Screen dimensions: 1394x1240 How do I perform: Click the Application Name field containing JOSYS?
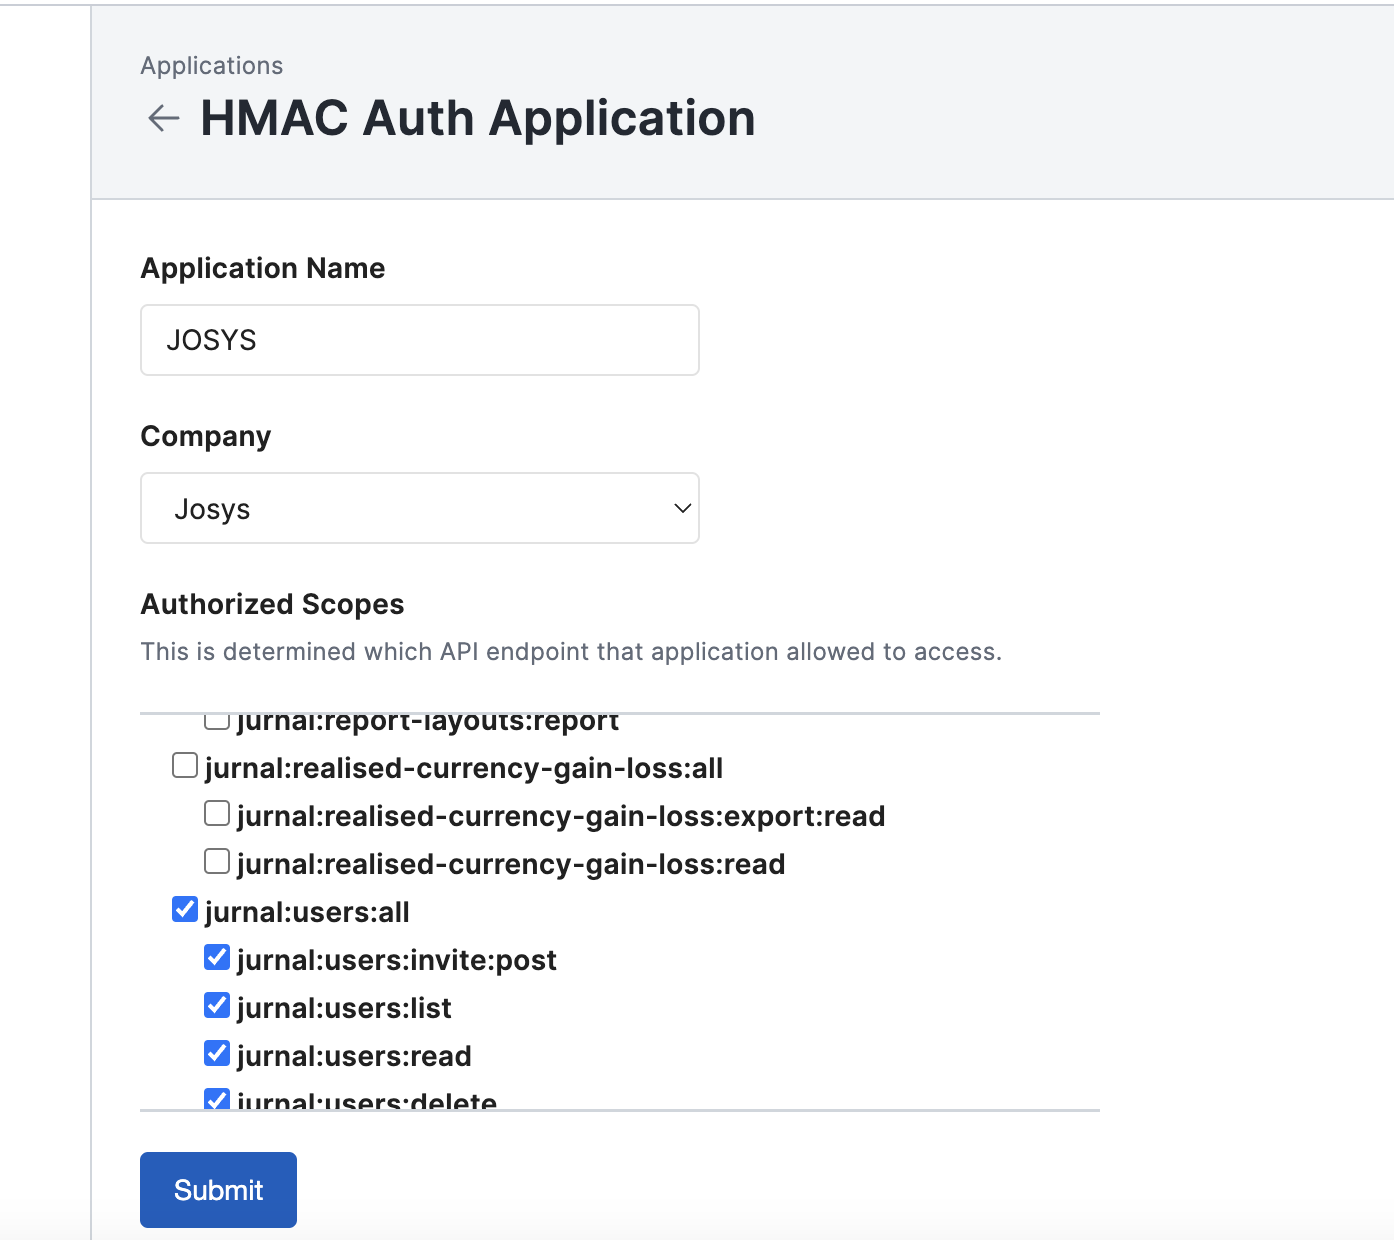[x=419, y=340]
